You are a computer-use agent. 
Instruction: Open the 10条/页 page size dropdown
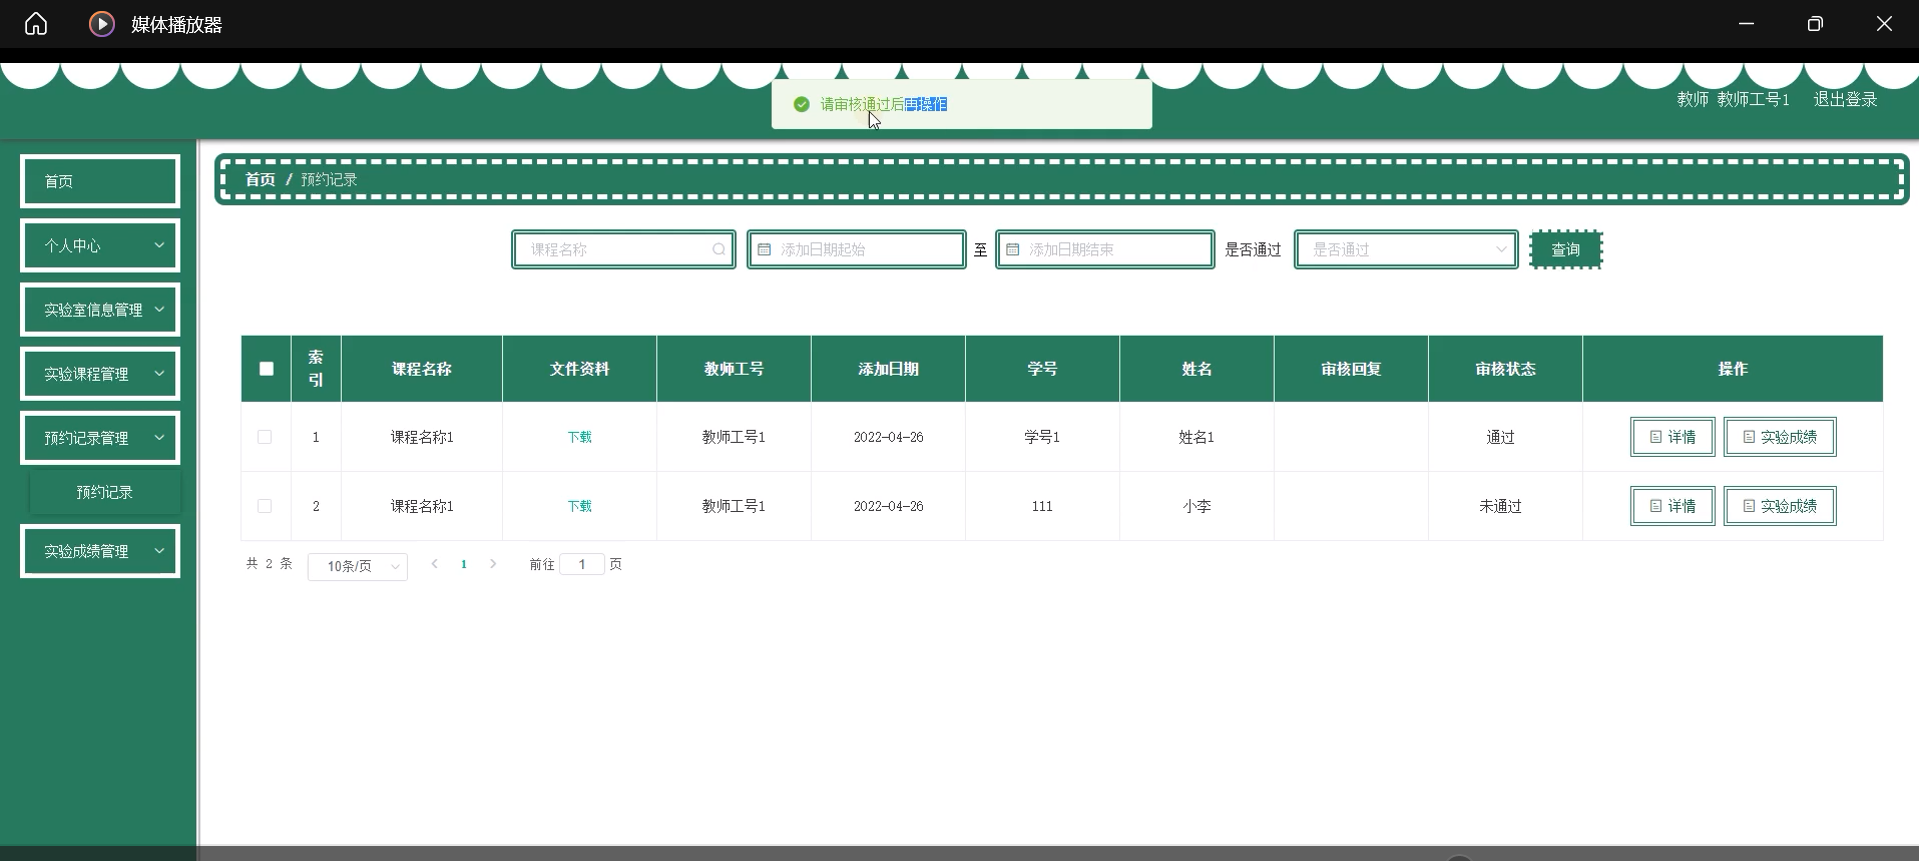[358, 566]
